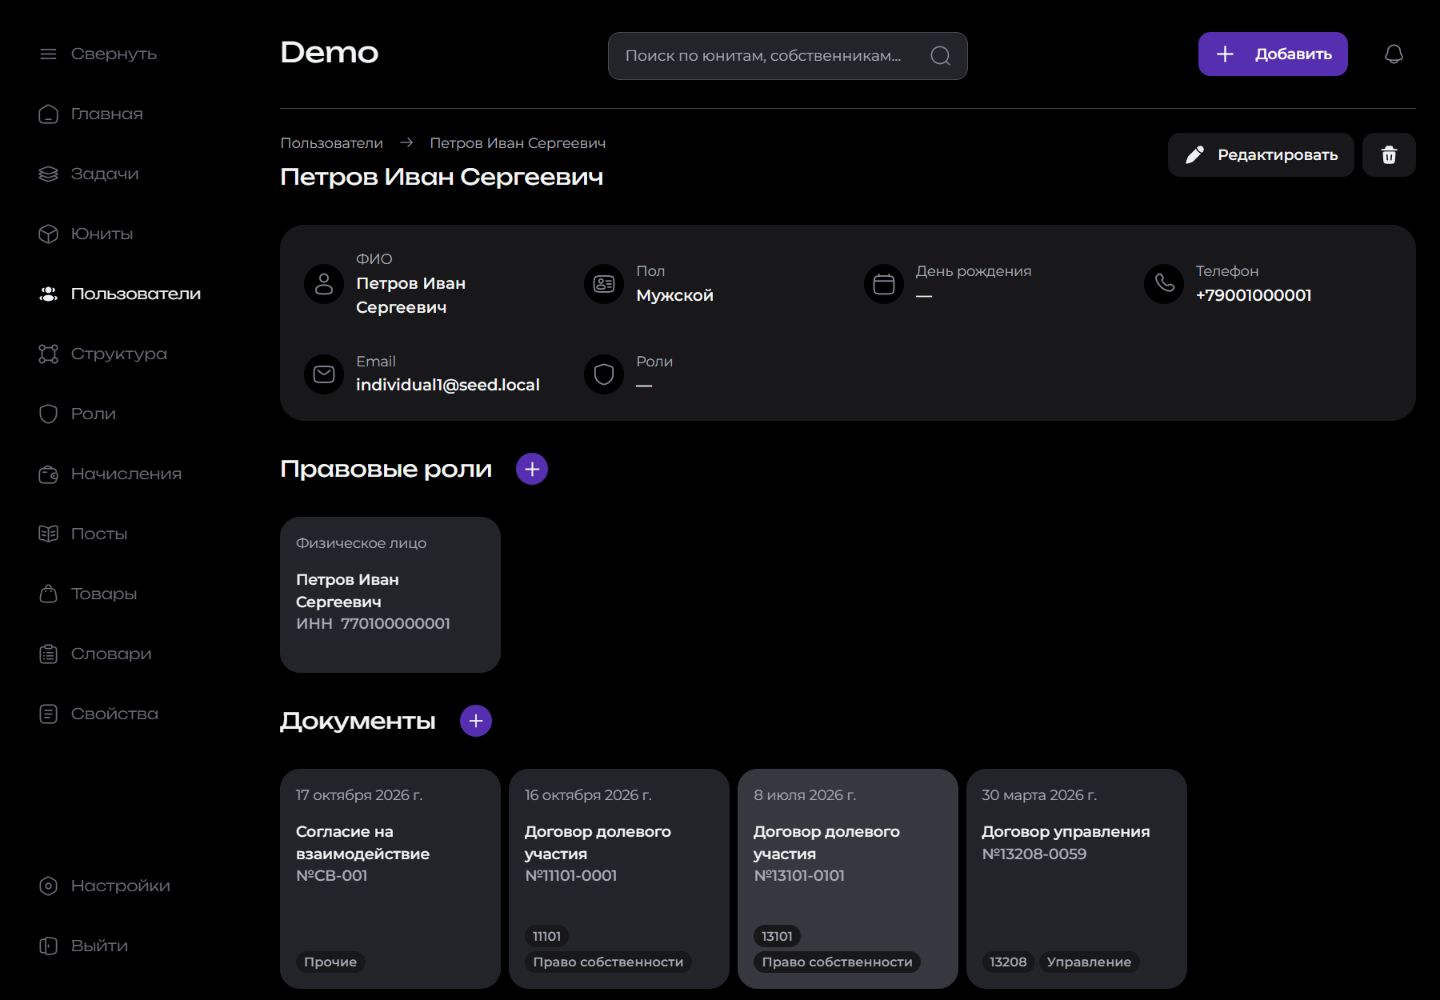
Task: Click the Редактировать button
Action: click(1261, 155)
